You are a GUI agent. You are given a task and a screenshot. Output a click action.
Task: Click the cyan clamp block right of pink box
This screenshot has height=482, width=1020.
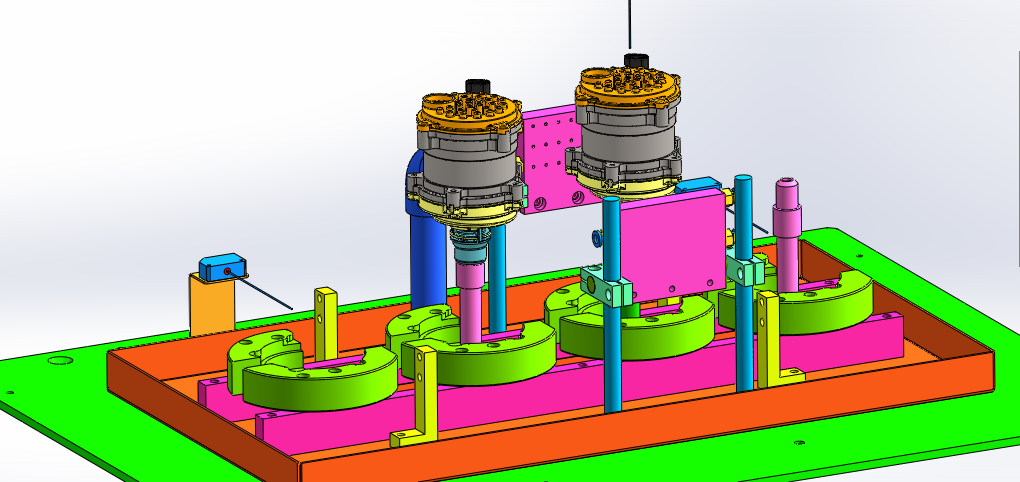pyautogui.click(x=745, y=270)
